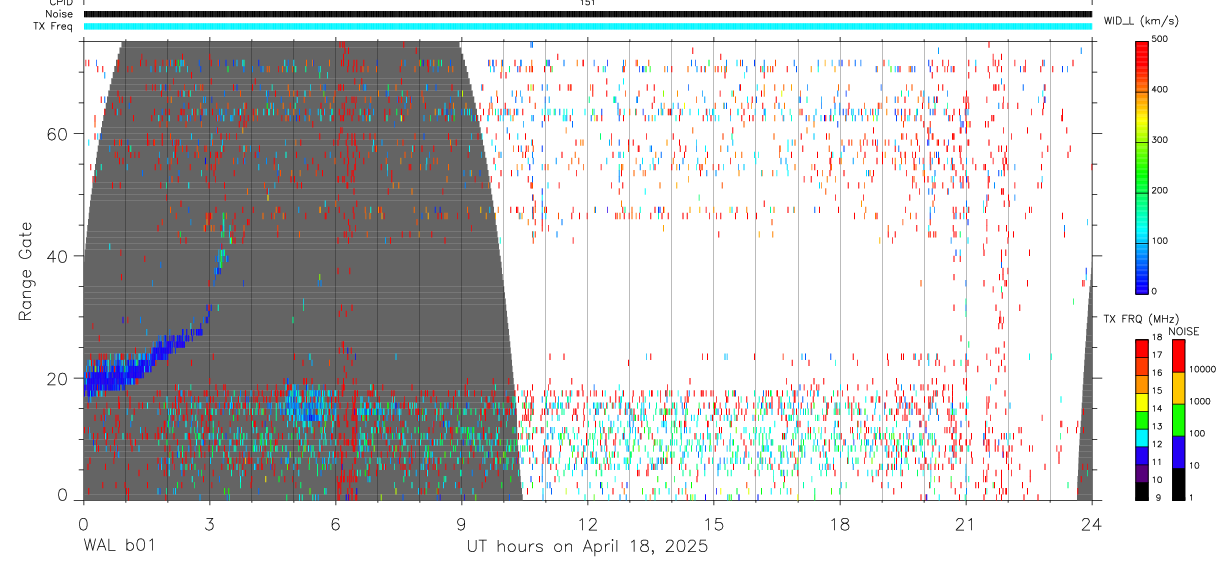Screen dimensions: 1228x567
Task: Click the '24' tick on the UT hours axis
Action: tap(1091, 524)
